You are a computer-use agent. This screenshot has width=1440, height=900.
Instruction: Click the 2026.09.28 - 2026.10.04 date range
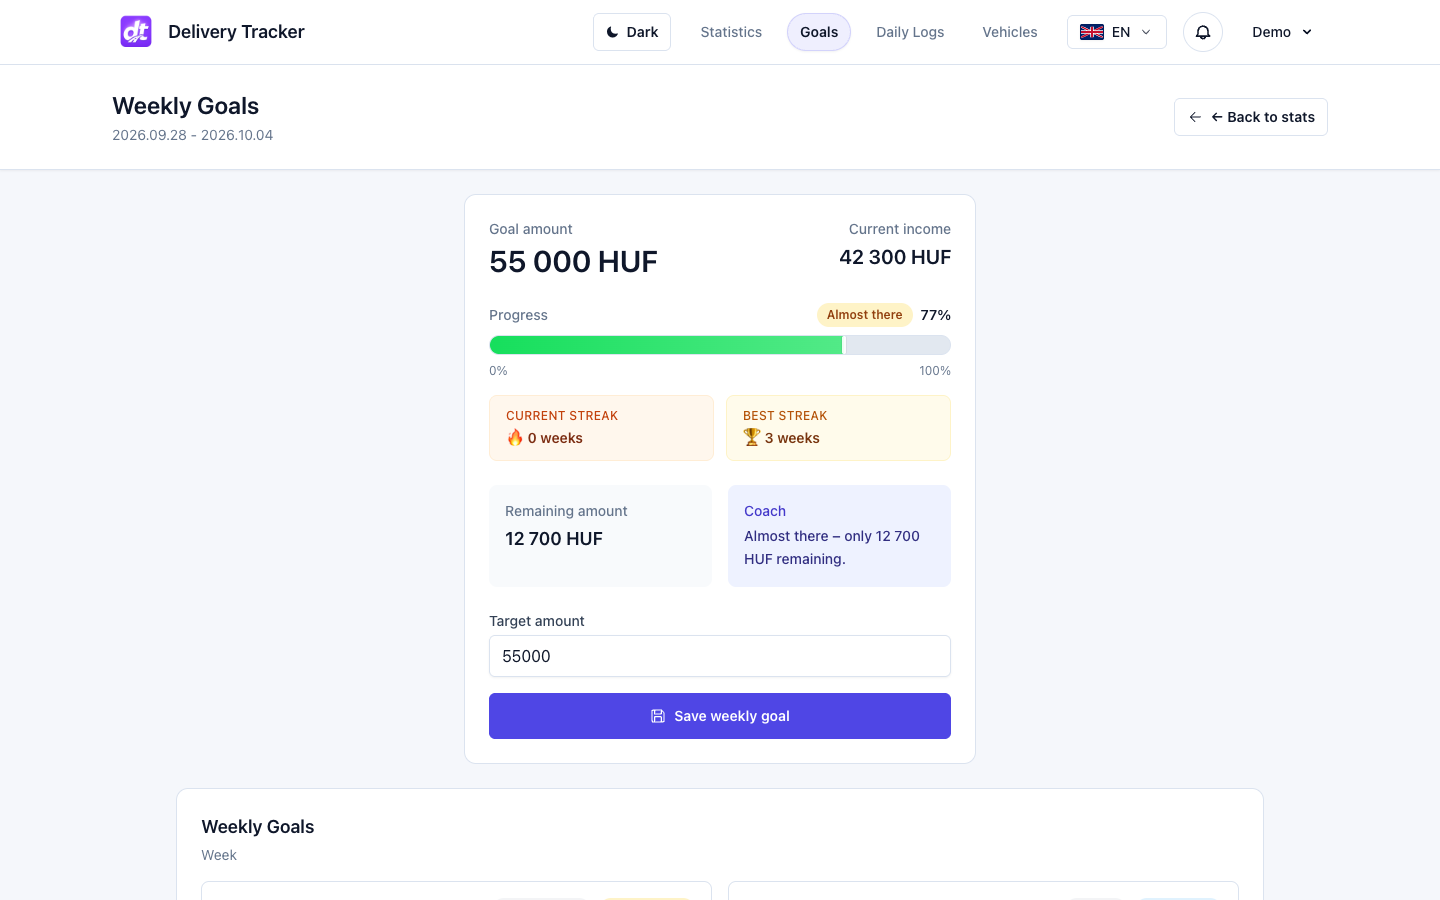tap(193, 135)
